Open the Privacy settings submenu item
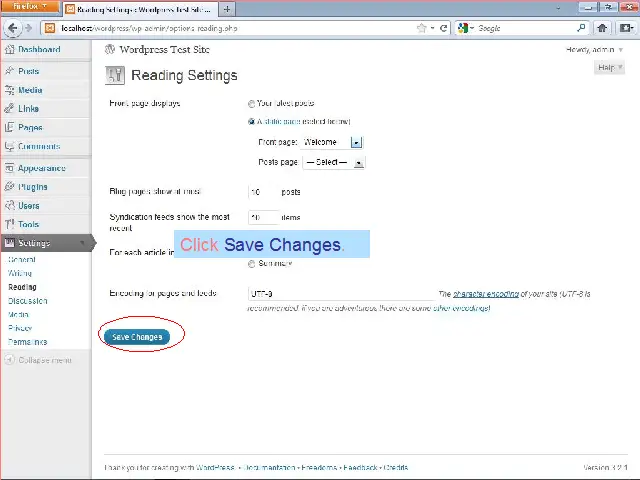The image size is (640, 480). click(20, 328)
